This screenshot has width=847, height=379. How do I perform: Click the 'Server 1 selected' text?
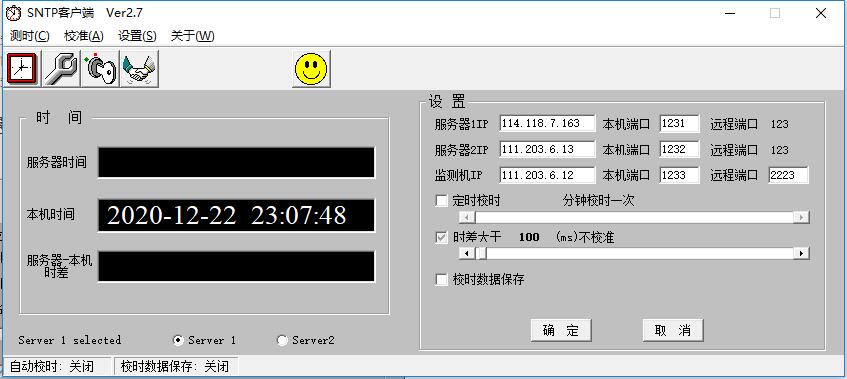[70, 340]
